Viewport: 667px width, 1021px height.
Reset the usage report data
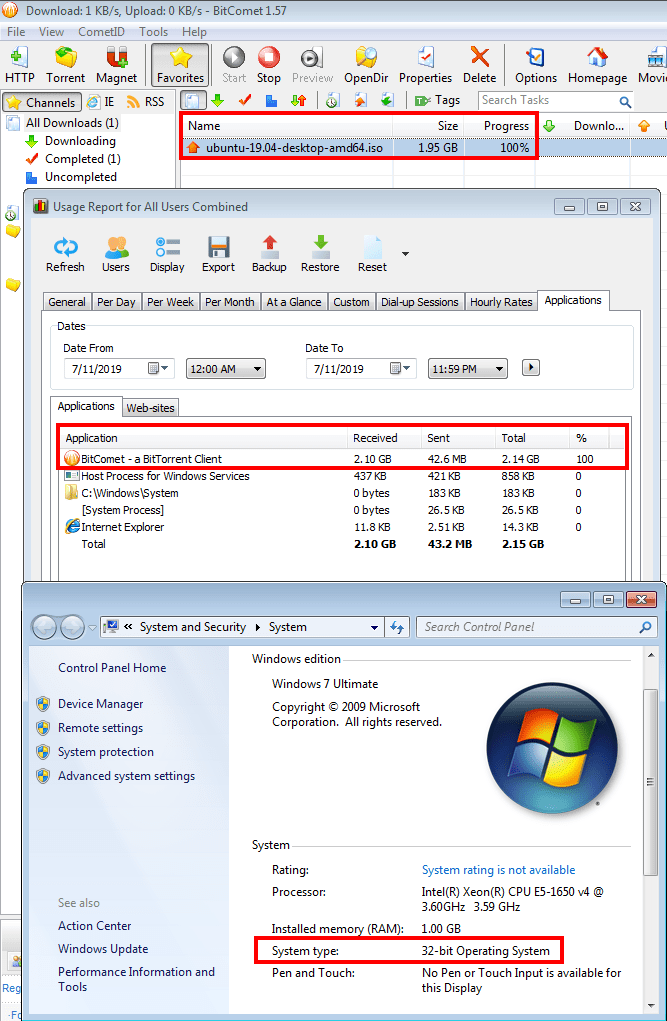point(372,254)
